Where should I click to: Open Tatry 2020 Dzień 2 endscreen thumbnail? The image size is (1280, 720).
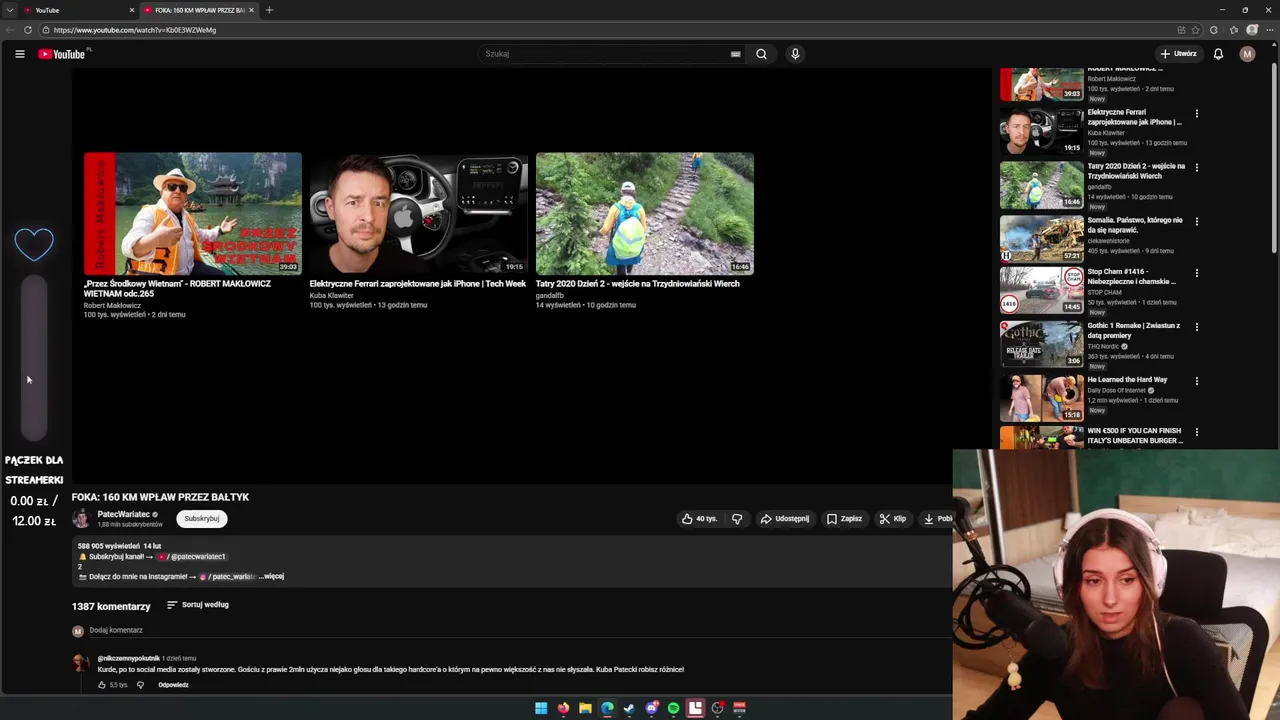click(x=644, y=213)
